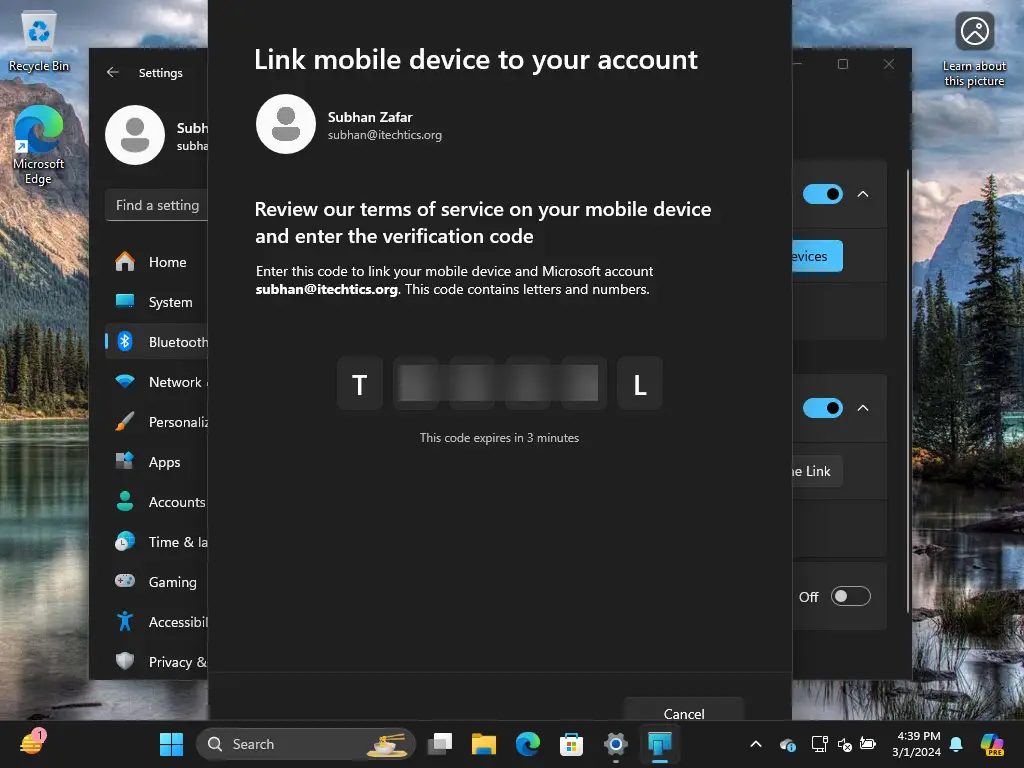Click the expiry text 'This code expires in 3 minutes'
Screen dimensions: 1024x768
pyautogui.click(x=500, y=438)
